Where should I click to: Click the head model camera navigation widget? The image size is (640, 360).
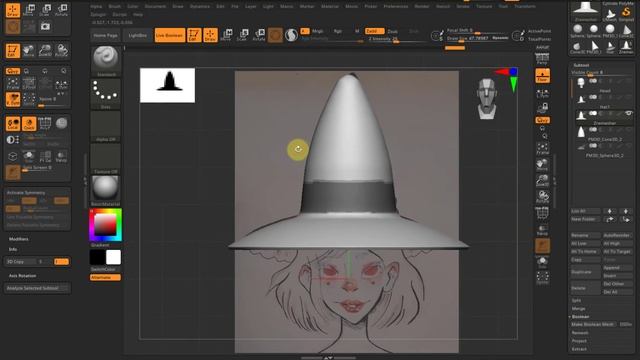487,99
